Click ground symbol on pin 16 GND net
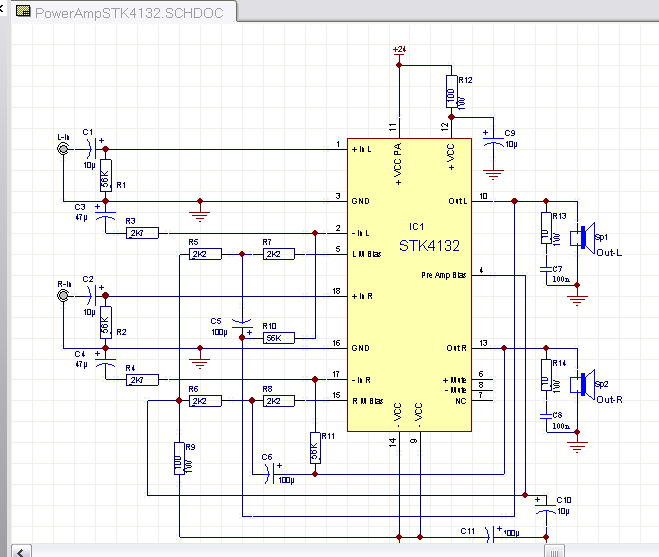The height and width of the screenshot is (557, 659). 200,363
